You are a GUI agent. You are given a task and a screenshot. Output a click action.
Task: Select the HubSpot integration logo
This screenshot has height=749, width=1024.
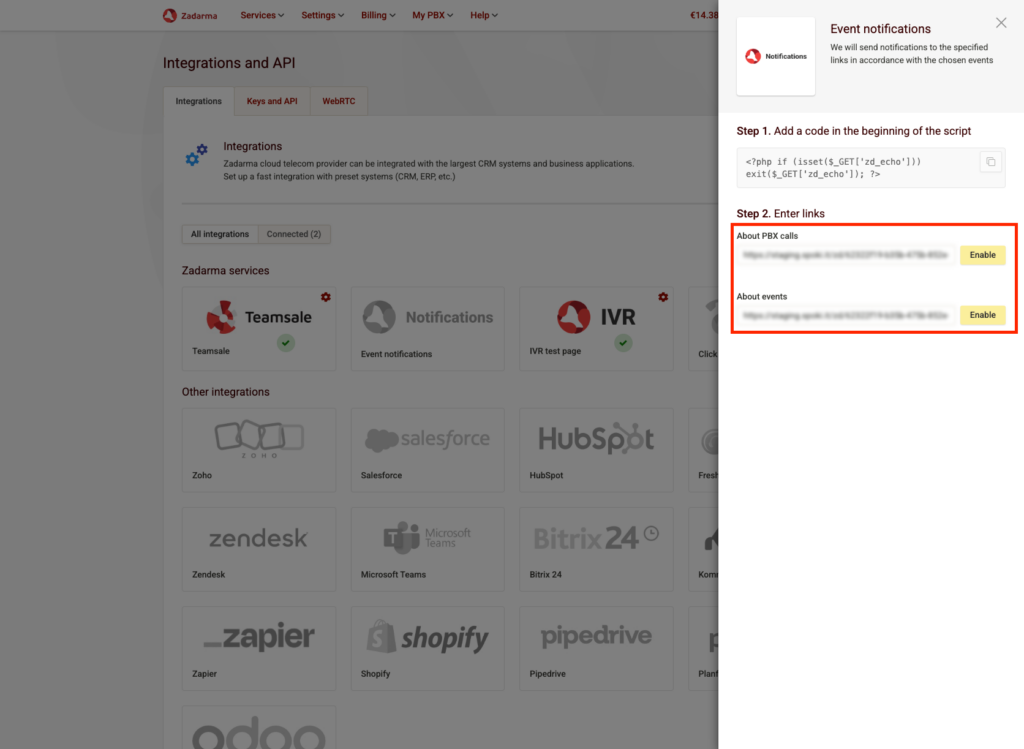click(596, 440)
